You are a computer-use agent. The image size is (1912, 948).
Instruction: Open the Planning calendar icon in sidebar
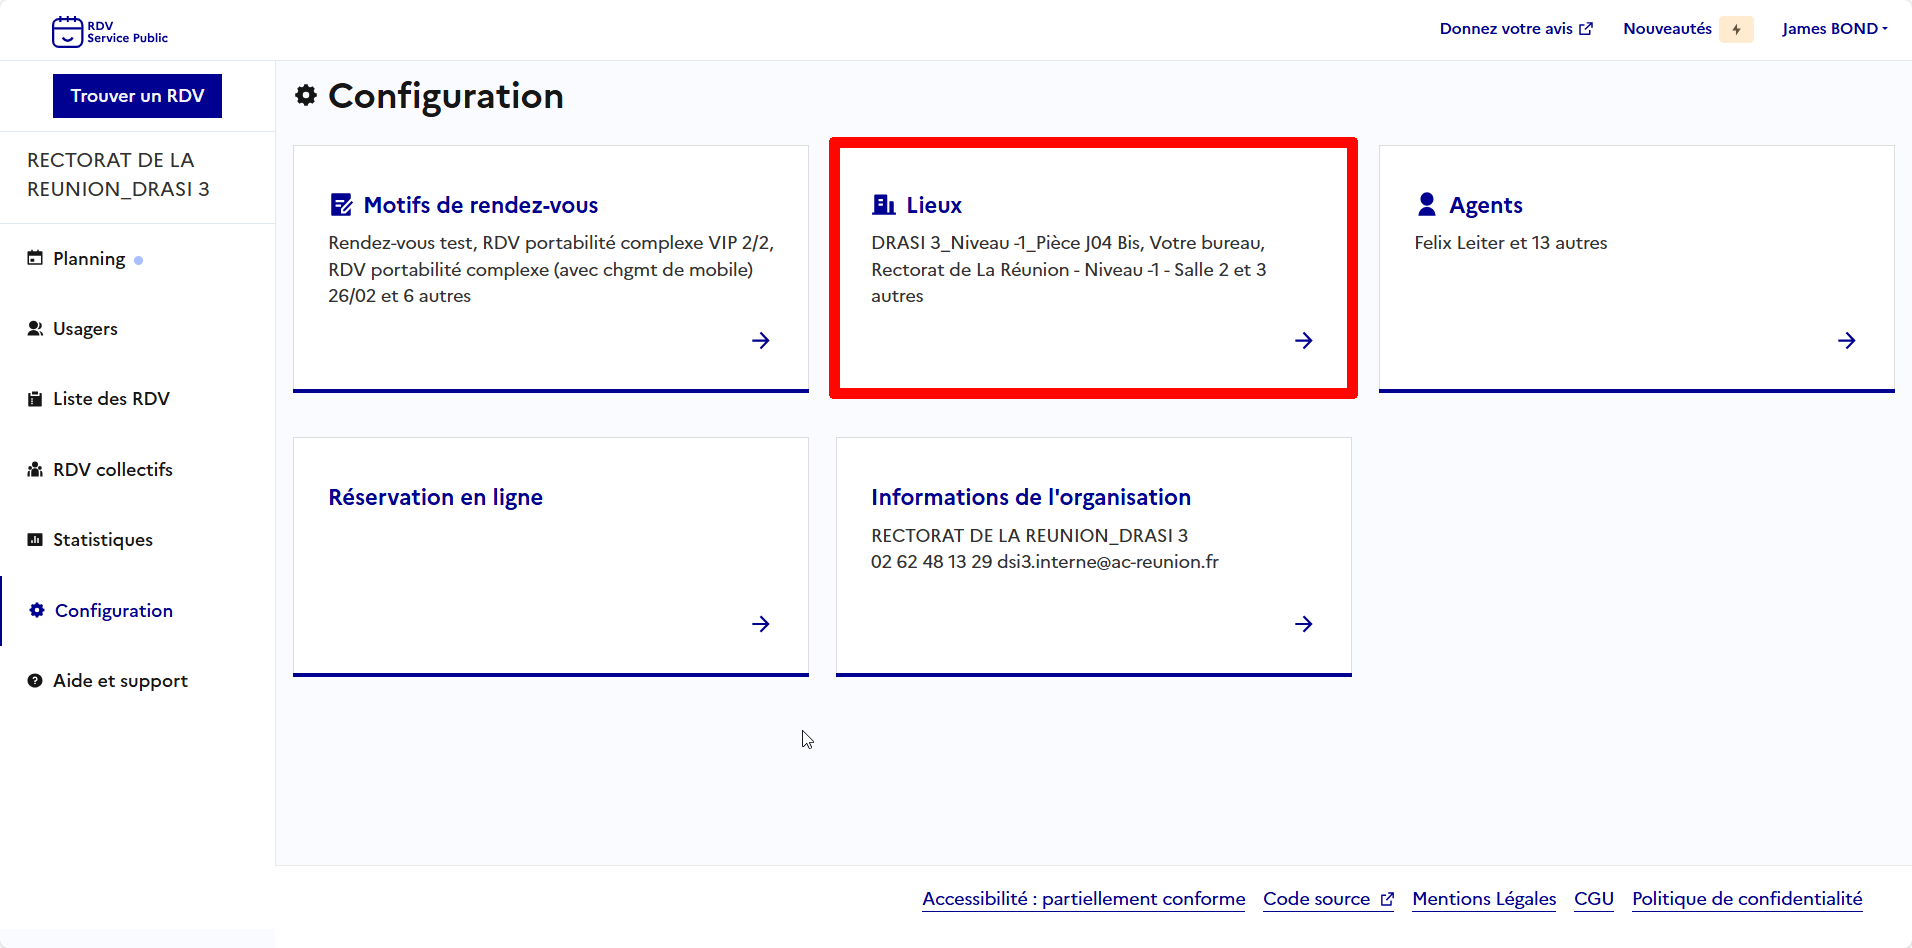(x=35, y=258)
